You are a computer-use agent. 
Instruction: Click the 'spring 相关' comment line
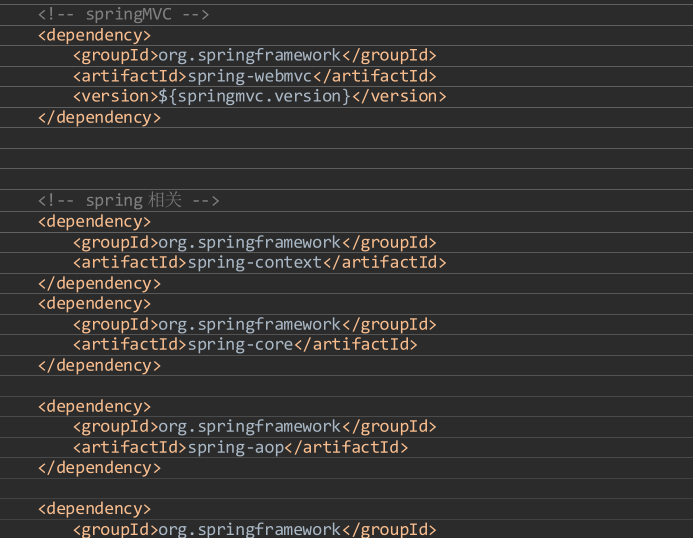click(129, 200)
